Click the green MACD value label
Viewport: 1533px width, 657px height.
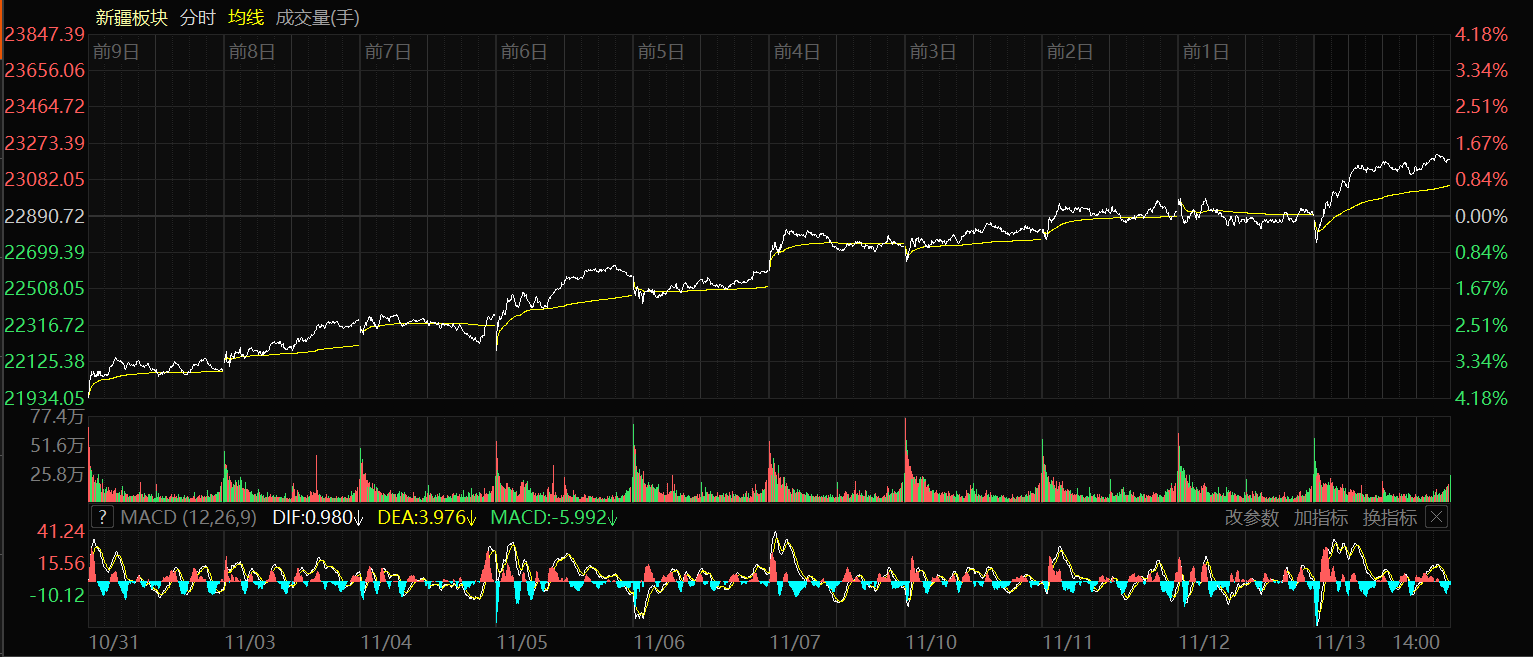click(x=554, y=518)
